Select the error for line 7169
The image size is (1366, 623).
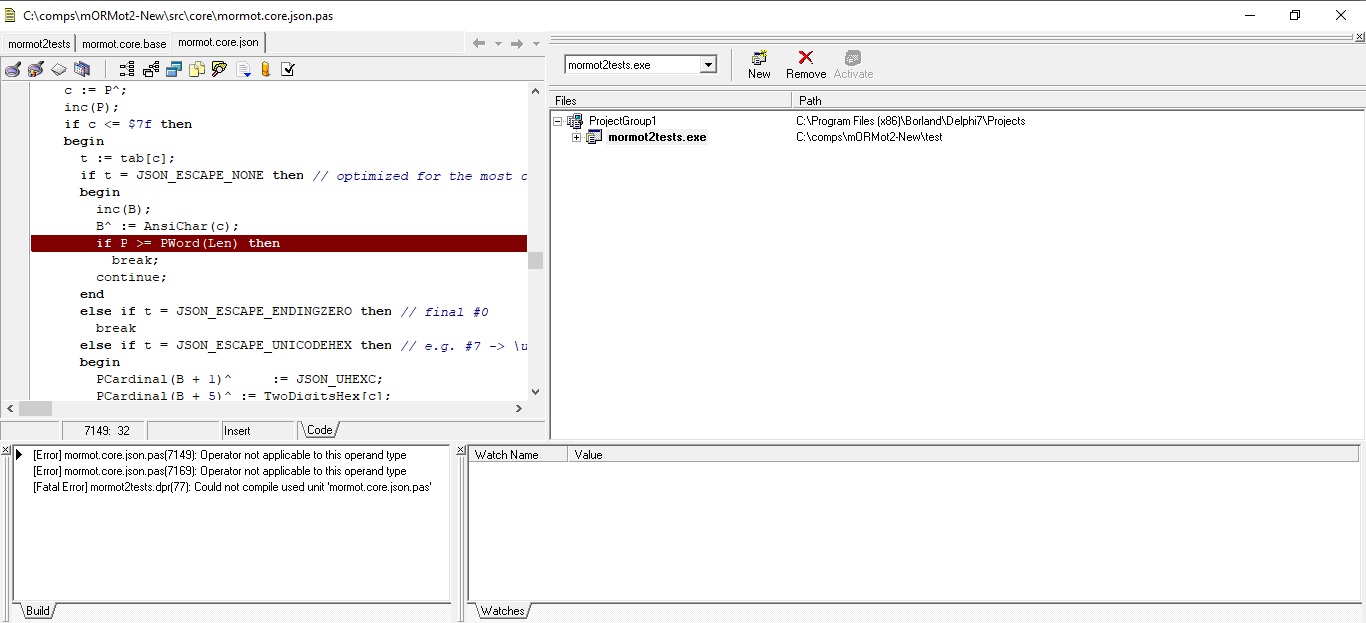click(x=219, y=471)
